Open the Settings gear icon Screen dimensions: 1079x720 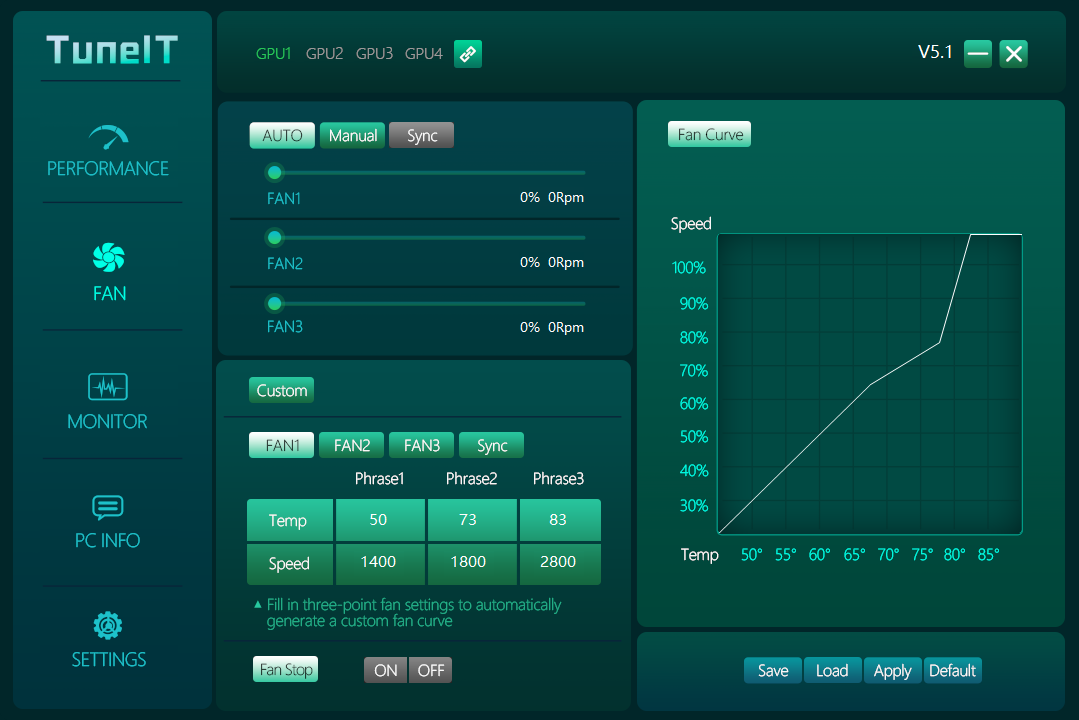coord(108,626)
